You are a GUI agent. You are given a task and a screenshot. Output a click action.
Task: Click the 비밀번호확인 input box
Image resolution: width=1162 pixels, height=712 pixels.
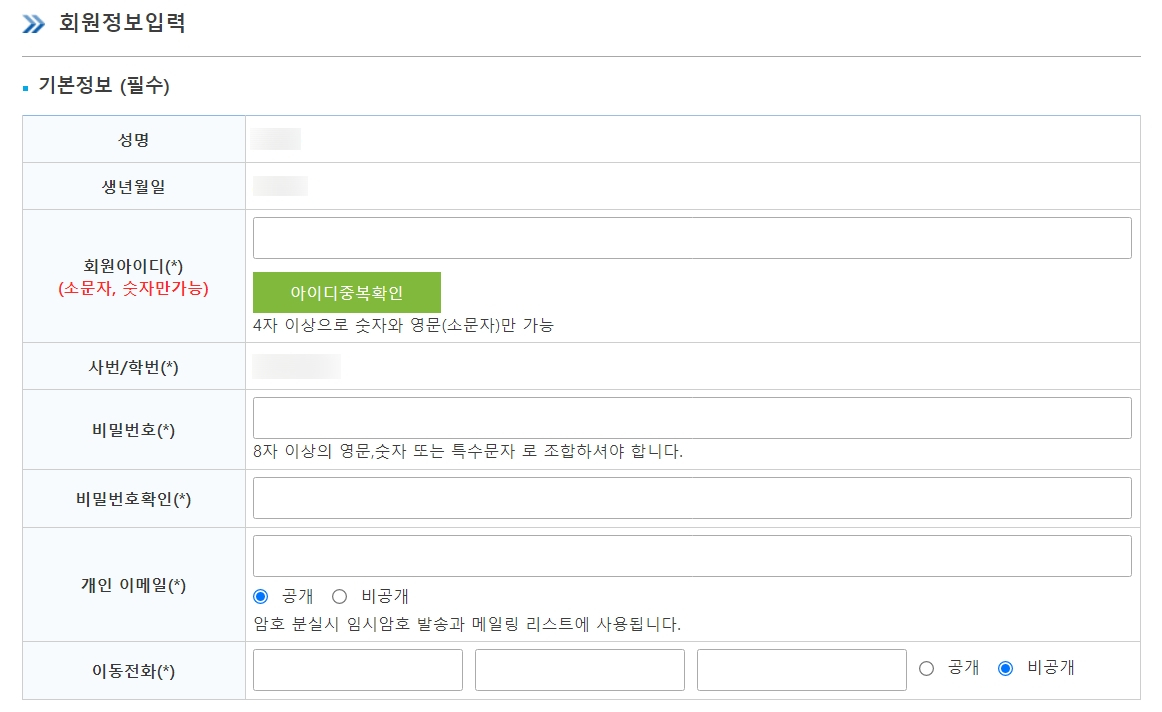click(692, 498)
